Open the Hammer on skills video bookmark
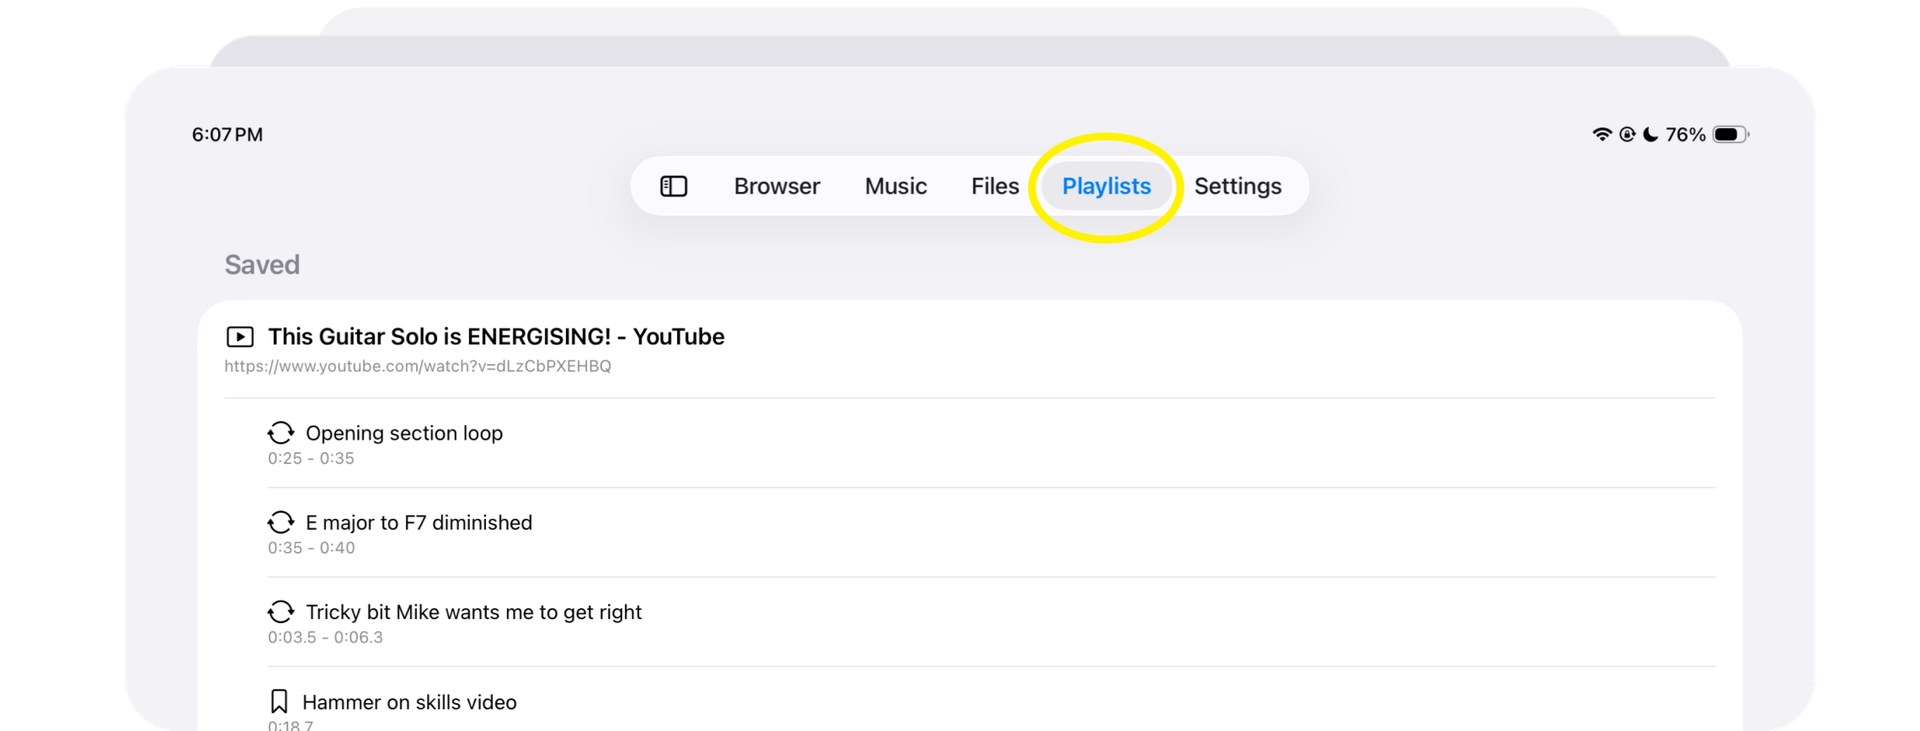1920x731 pixels. [409, 702]
